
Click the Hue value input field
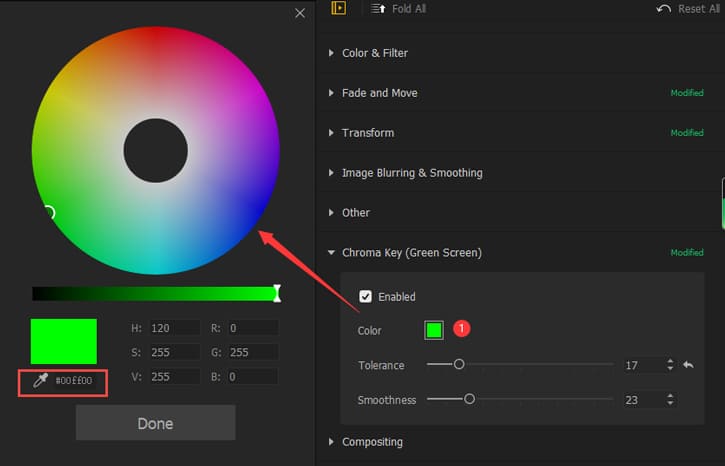pyautogui.click(x=174, y=328)
